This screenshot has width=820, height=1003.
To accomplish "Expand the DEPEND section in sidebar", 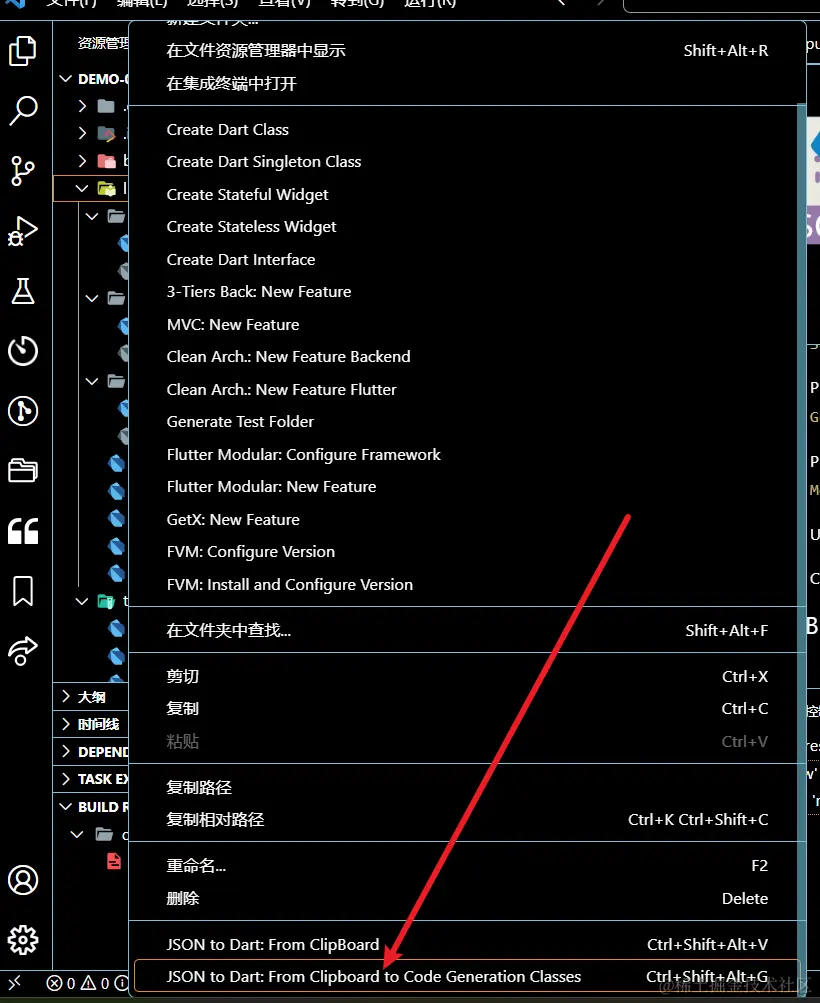I will 91,752.
